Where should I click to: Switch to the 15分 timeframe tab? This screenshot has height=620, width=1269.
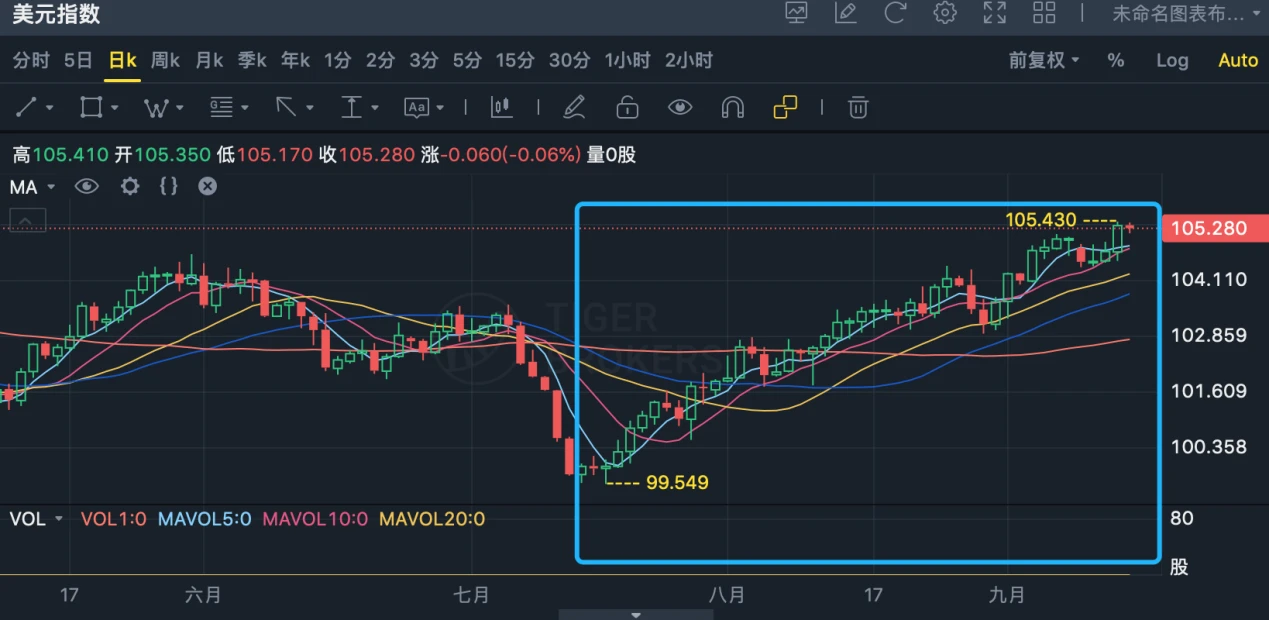click(515, 60)
